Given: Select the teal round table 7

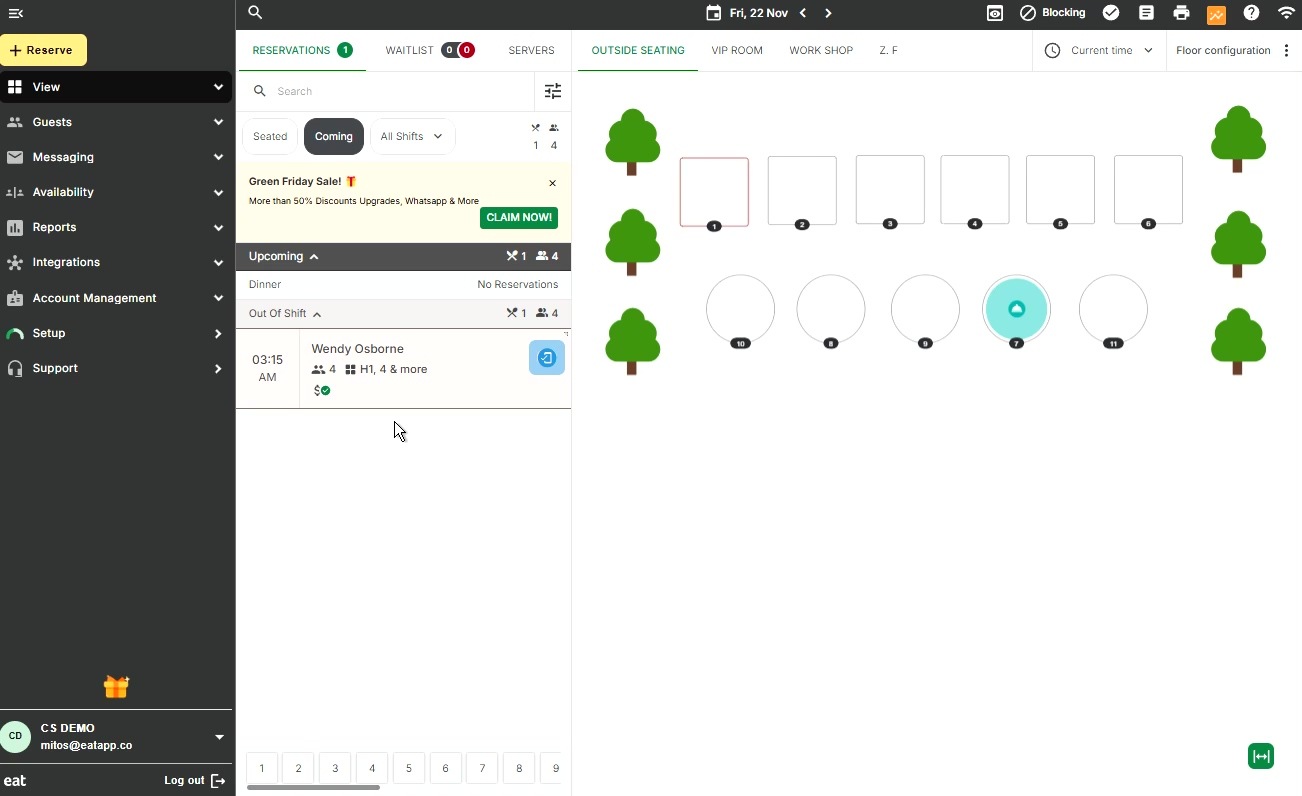Looking at the screenshot, I should 1016,310.
